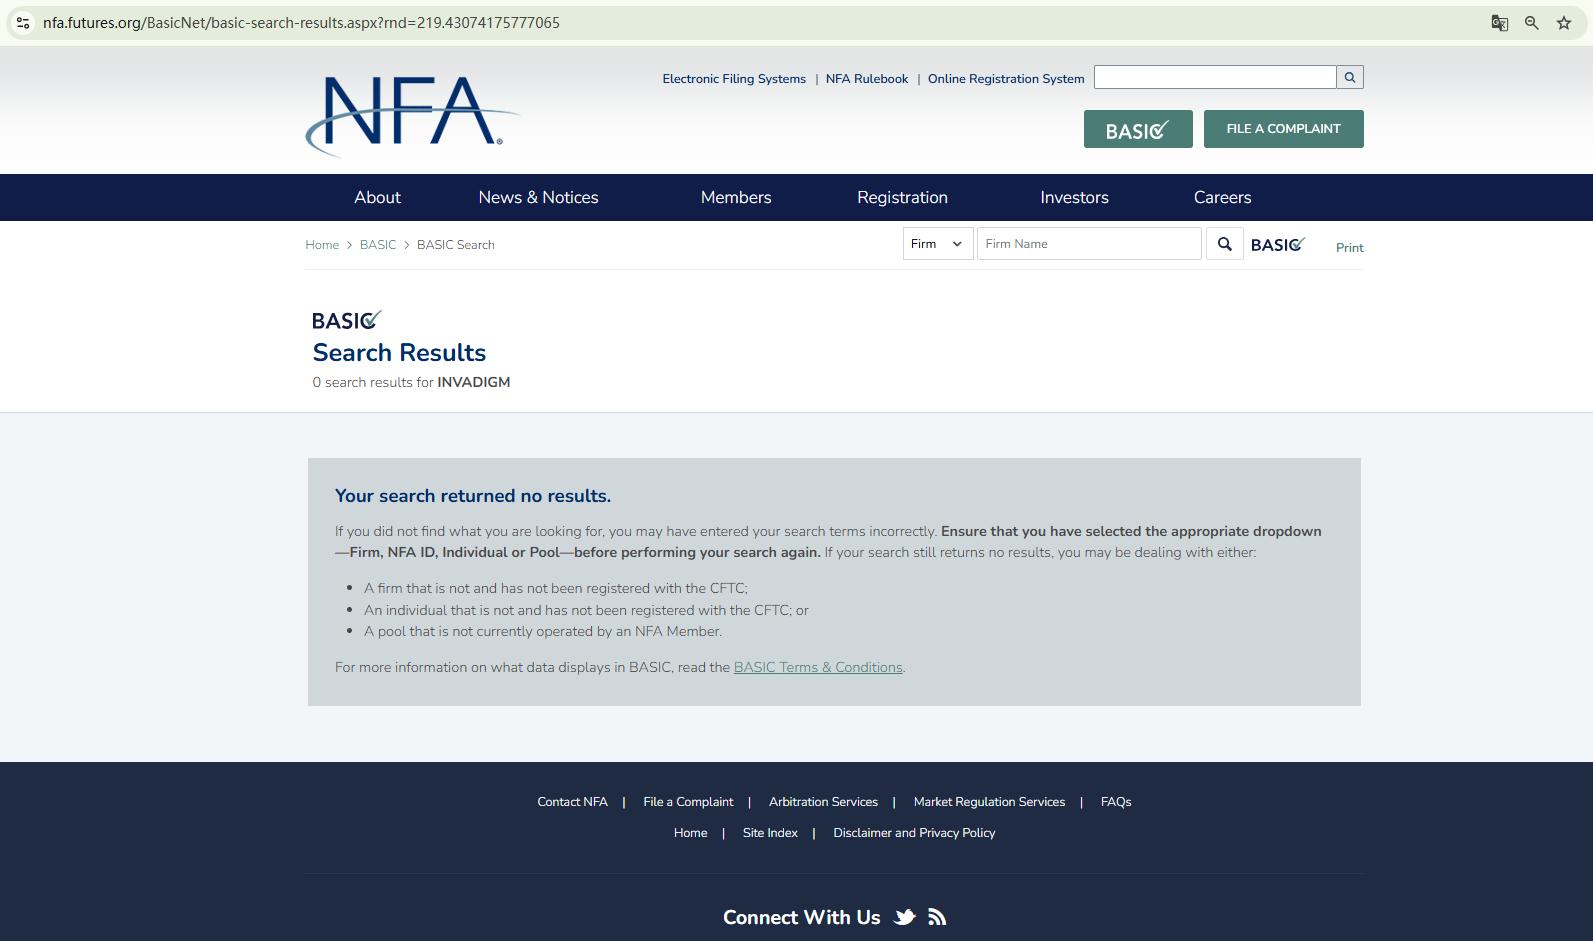Click the Firm Name search magnifier button
This screenshot has width=1593, height=941.
click(x=1224, y=244)
